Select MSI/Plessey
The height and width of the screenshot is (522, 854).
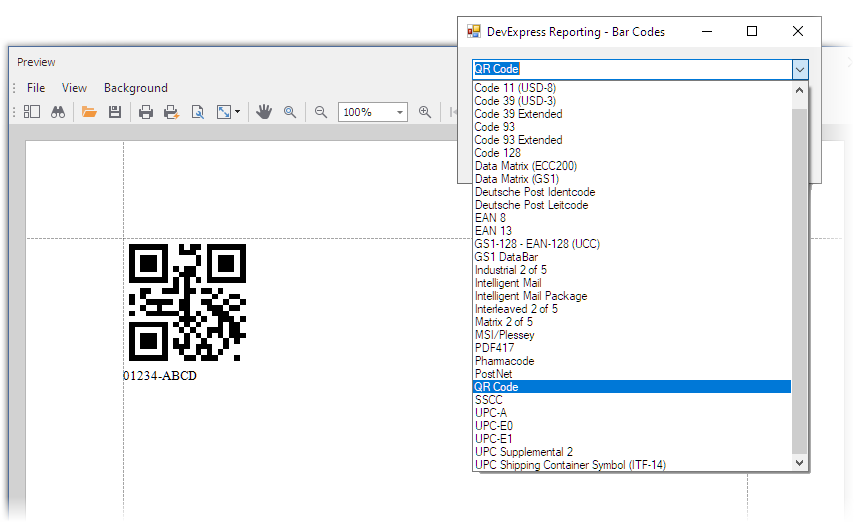[632, 335]
